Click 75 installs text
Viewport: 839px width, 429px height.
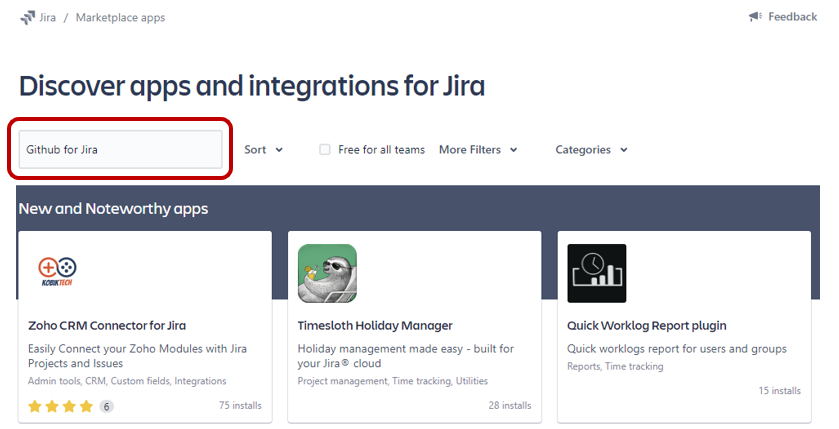click(240, 405)
